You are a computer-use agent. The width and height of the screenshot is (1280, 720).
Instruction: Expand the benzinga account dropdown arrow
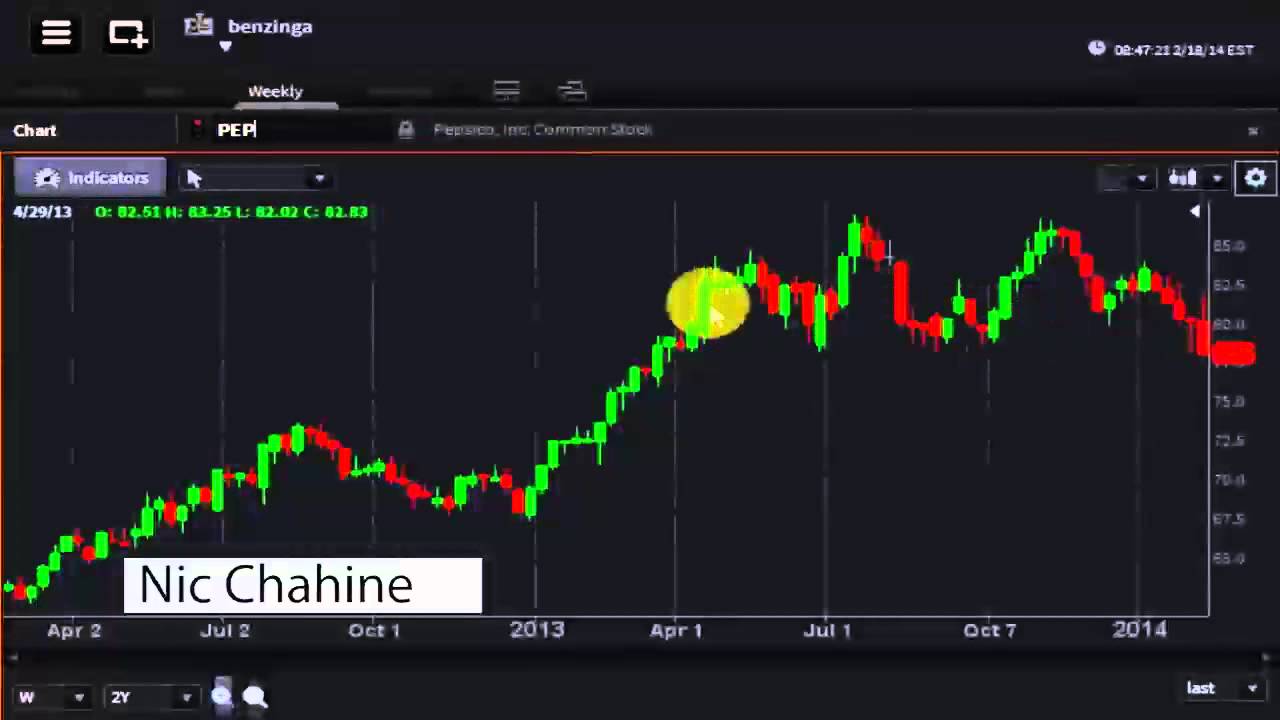tap(225, 46)
